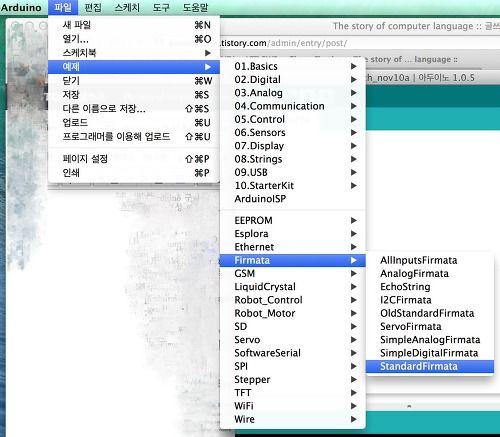Image resolution: width=500 pixels, height=437 pixels.
Task: Select the I2CFirmata example
Action: tap(430, 300)
